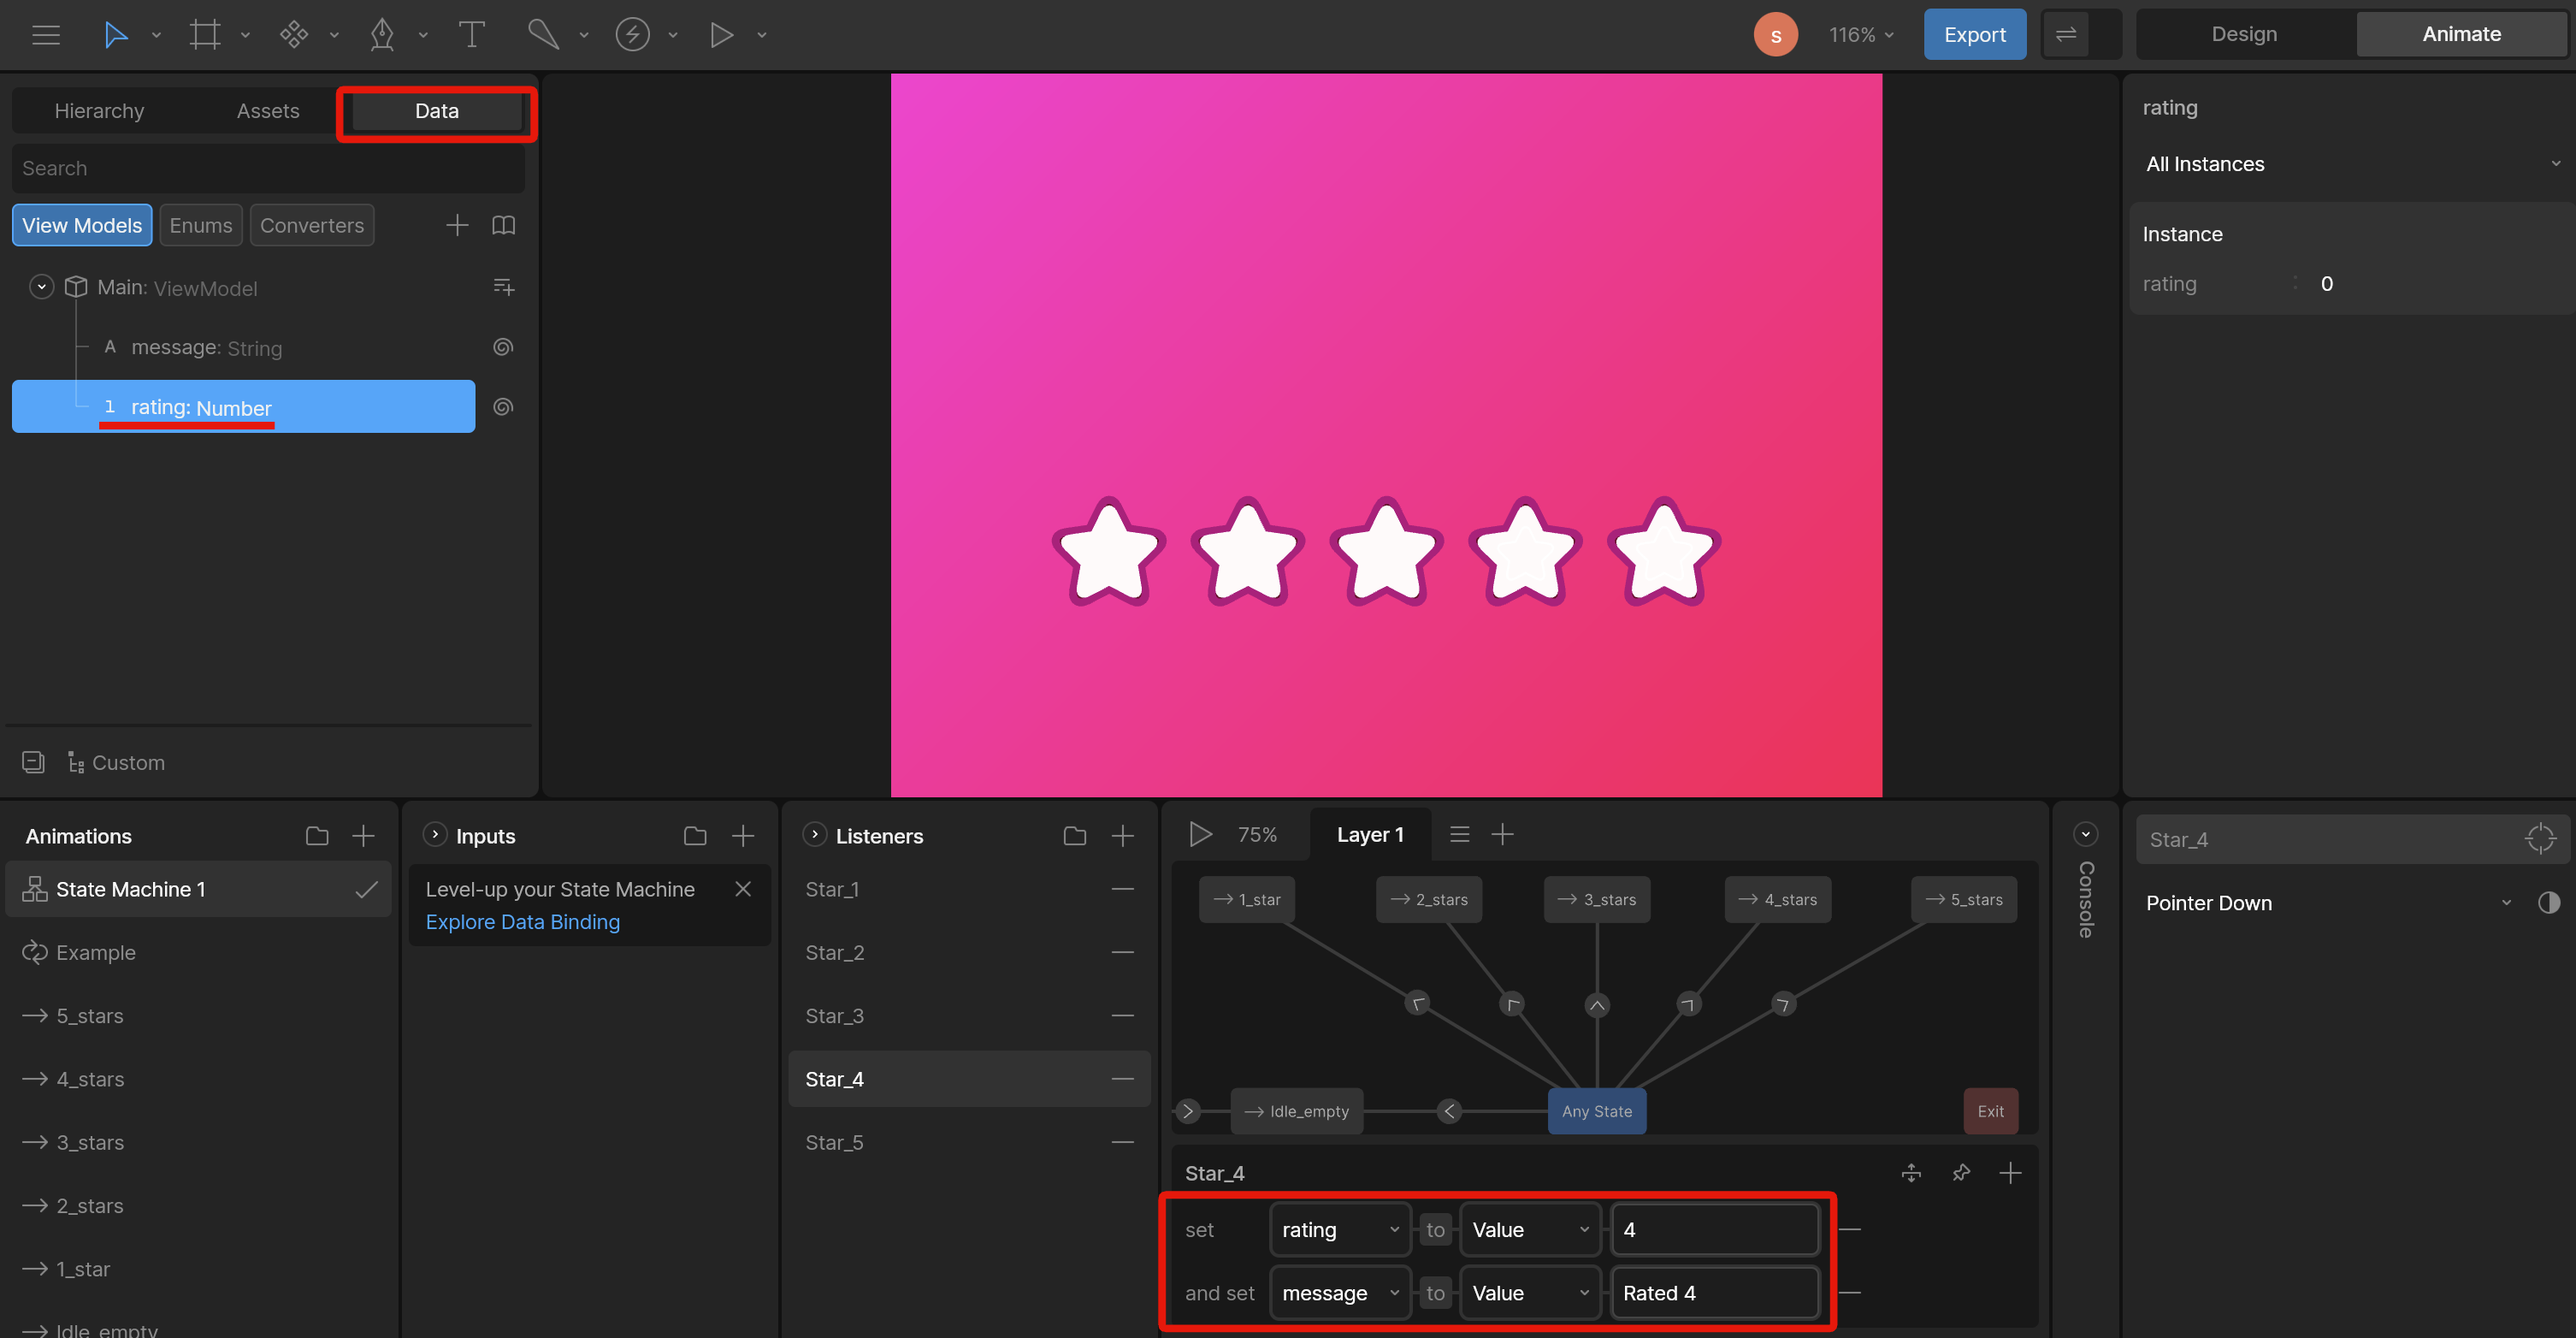Select the Text tool
This screenshot has width=2576, height=1338.
pyautogui.click(x=471, y=35)
